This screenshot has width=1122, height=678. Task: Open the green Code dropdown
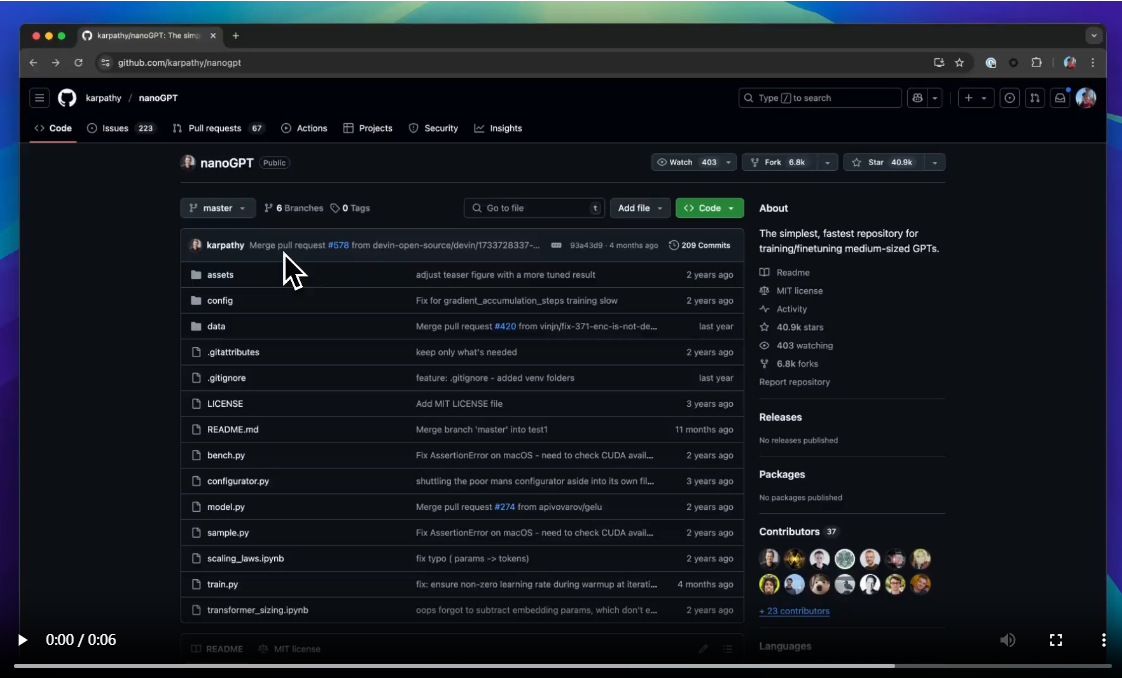pyautogui.click(x=709, y=208)
